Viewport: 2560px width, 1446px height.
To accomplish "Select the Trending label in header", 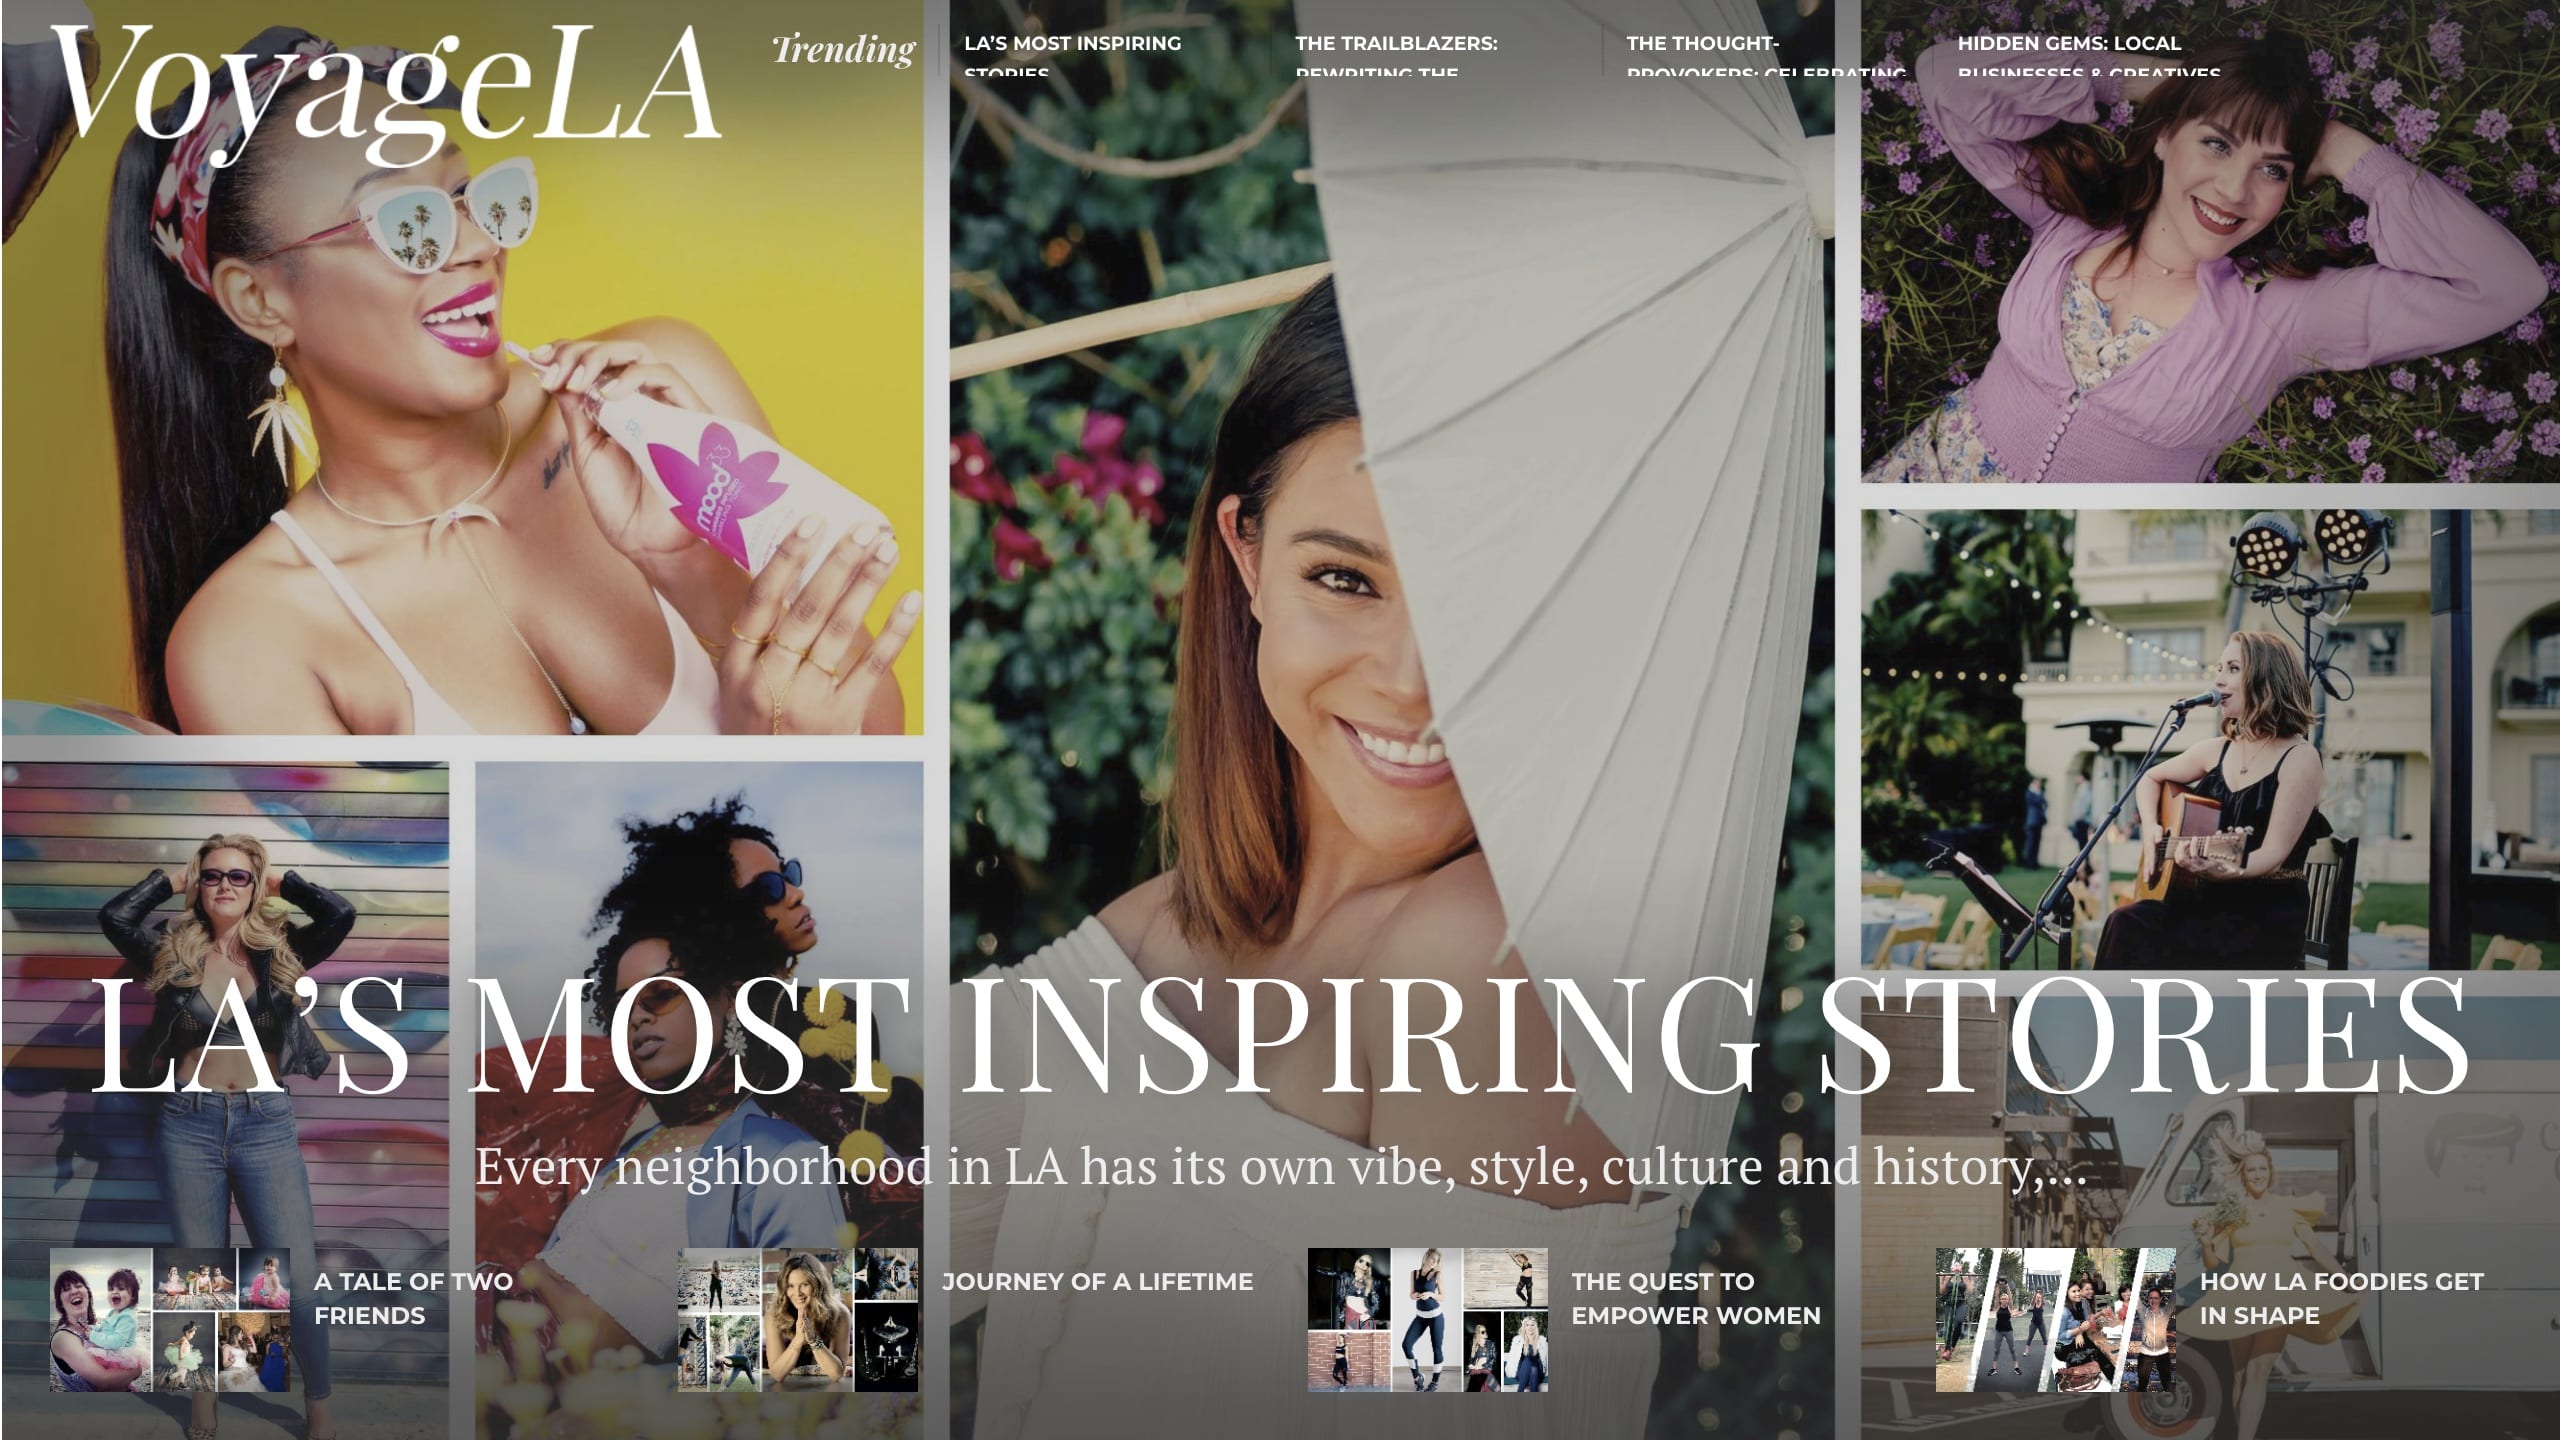I will coord(843,49).
